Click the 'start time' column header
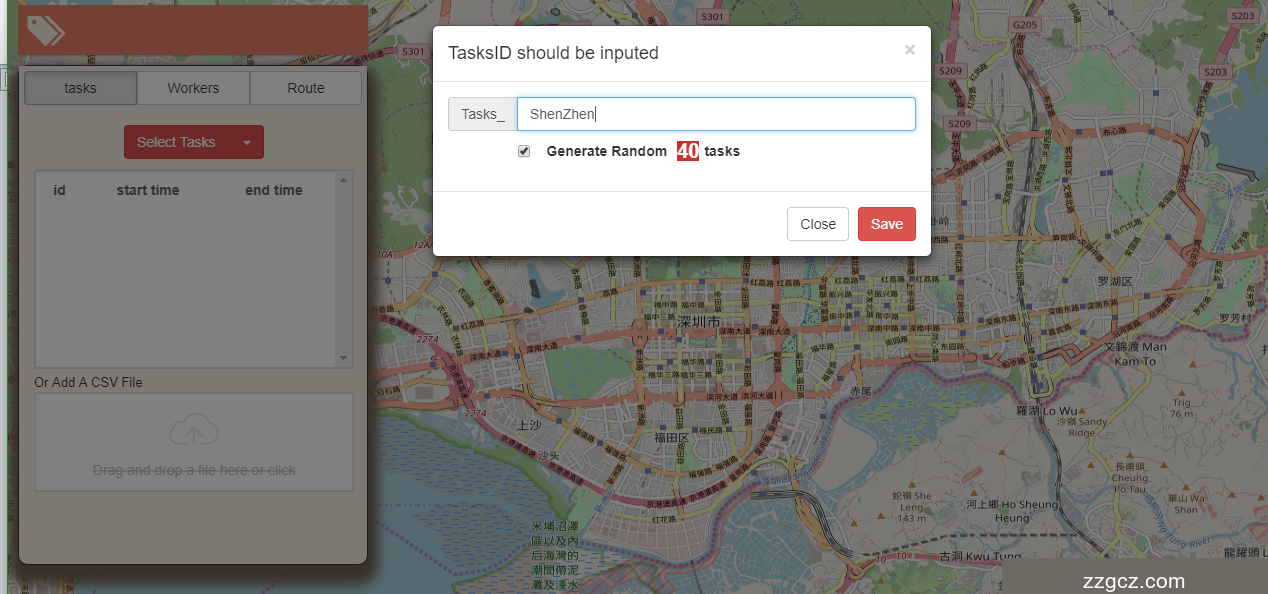 [148, 190]
